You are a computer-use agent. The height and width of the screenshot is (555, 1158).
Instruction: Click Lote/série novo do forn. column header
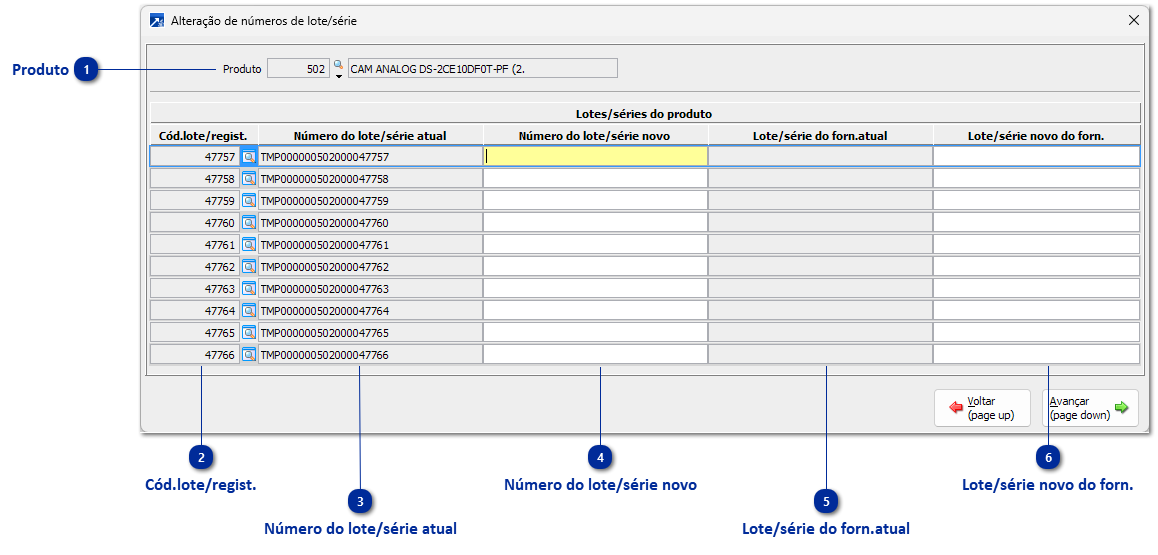point(1036,136)
